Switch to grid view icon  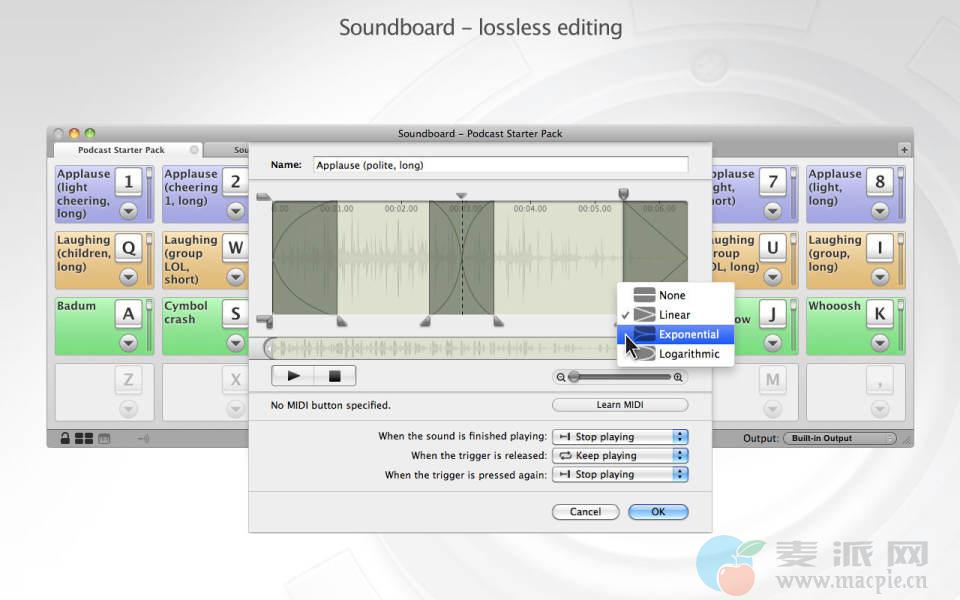coord(84,438)
